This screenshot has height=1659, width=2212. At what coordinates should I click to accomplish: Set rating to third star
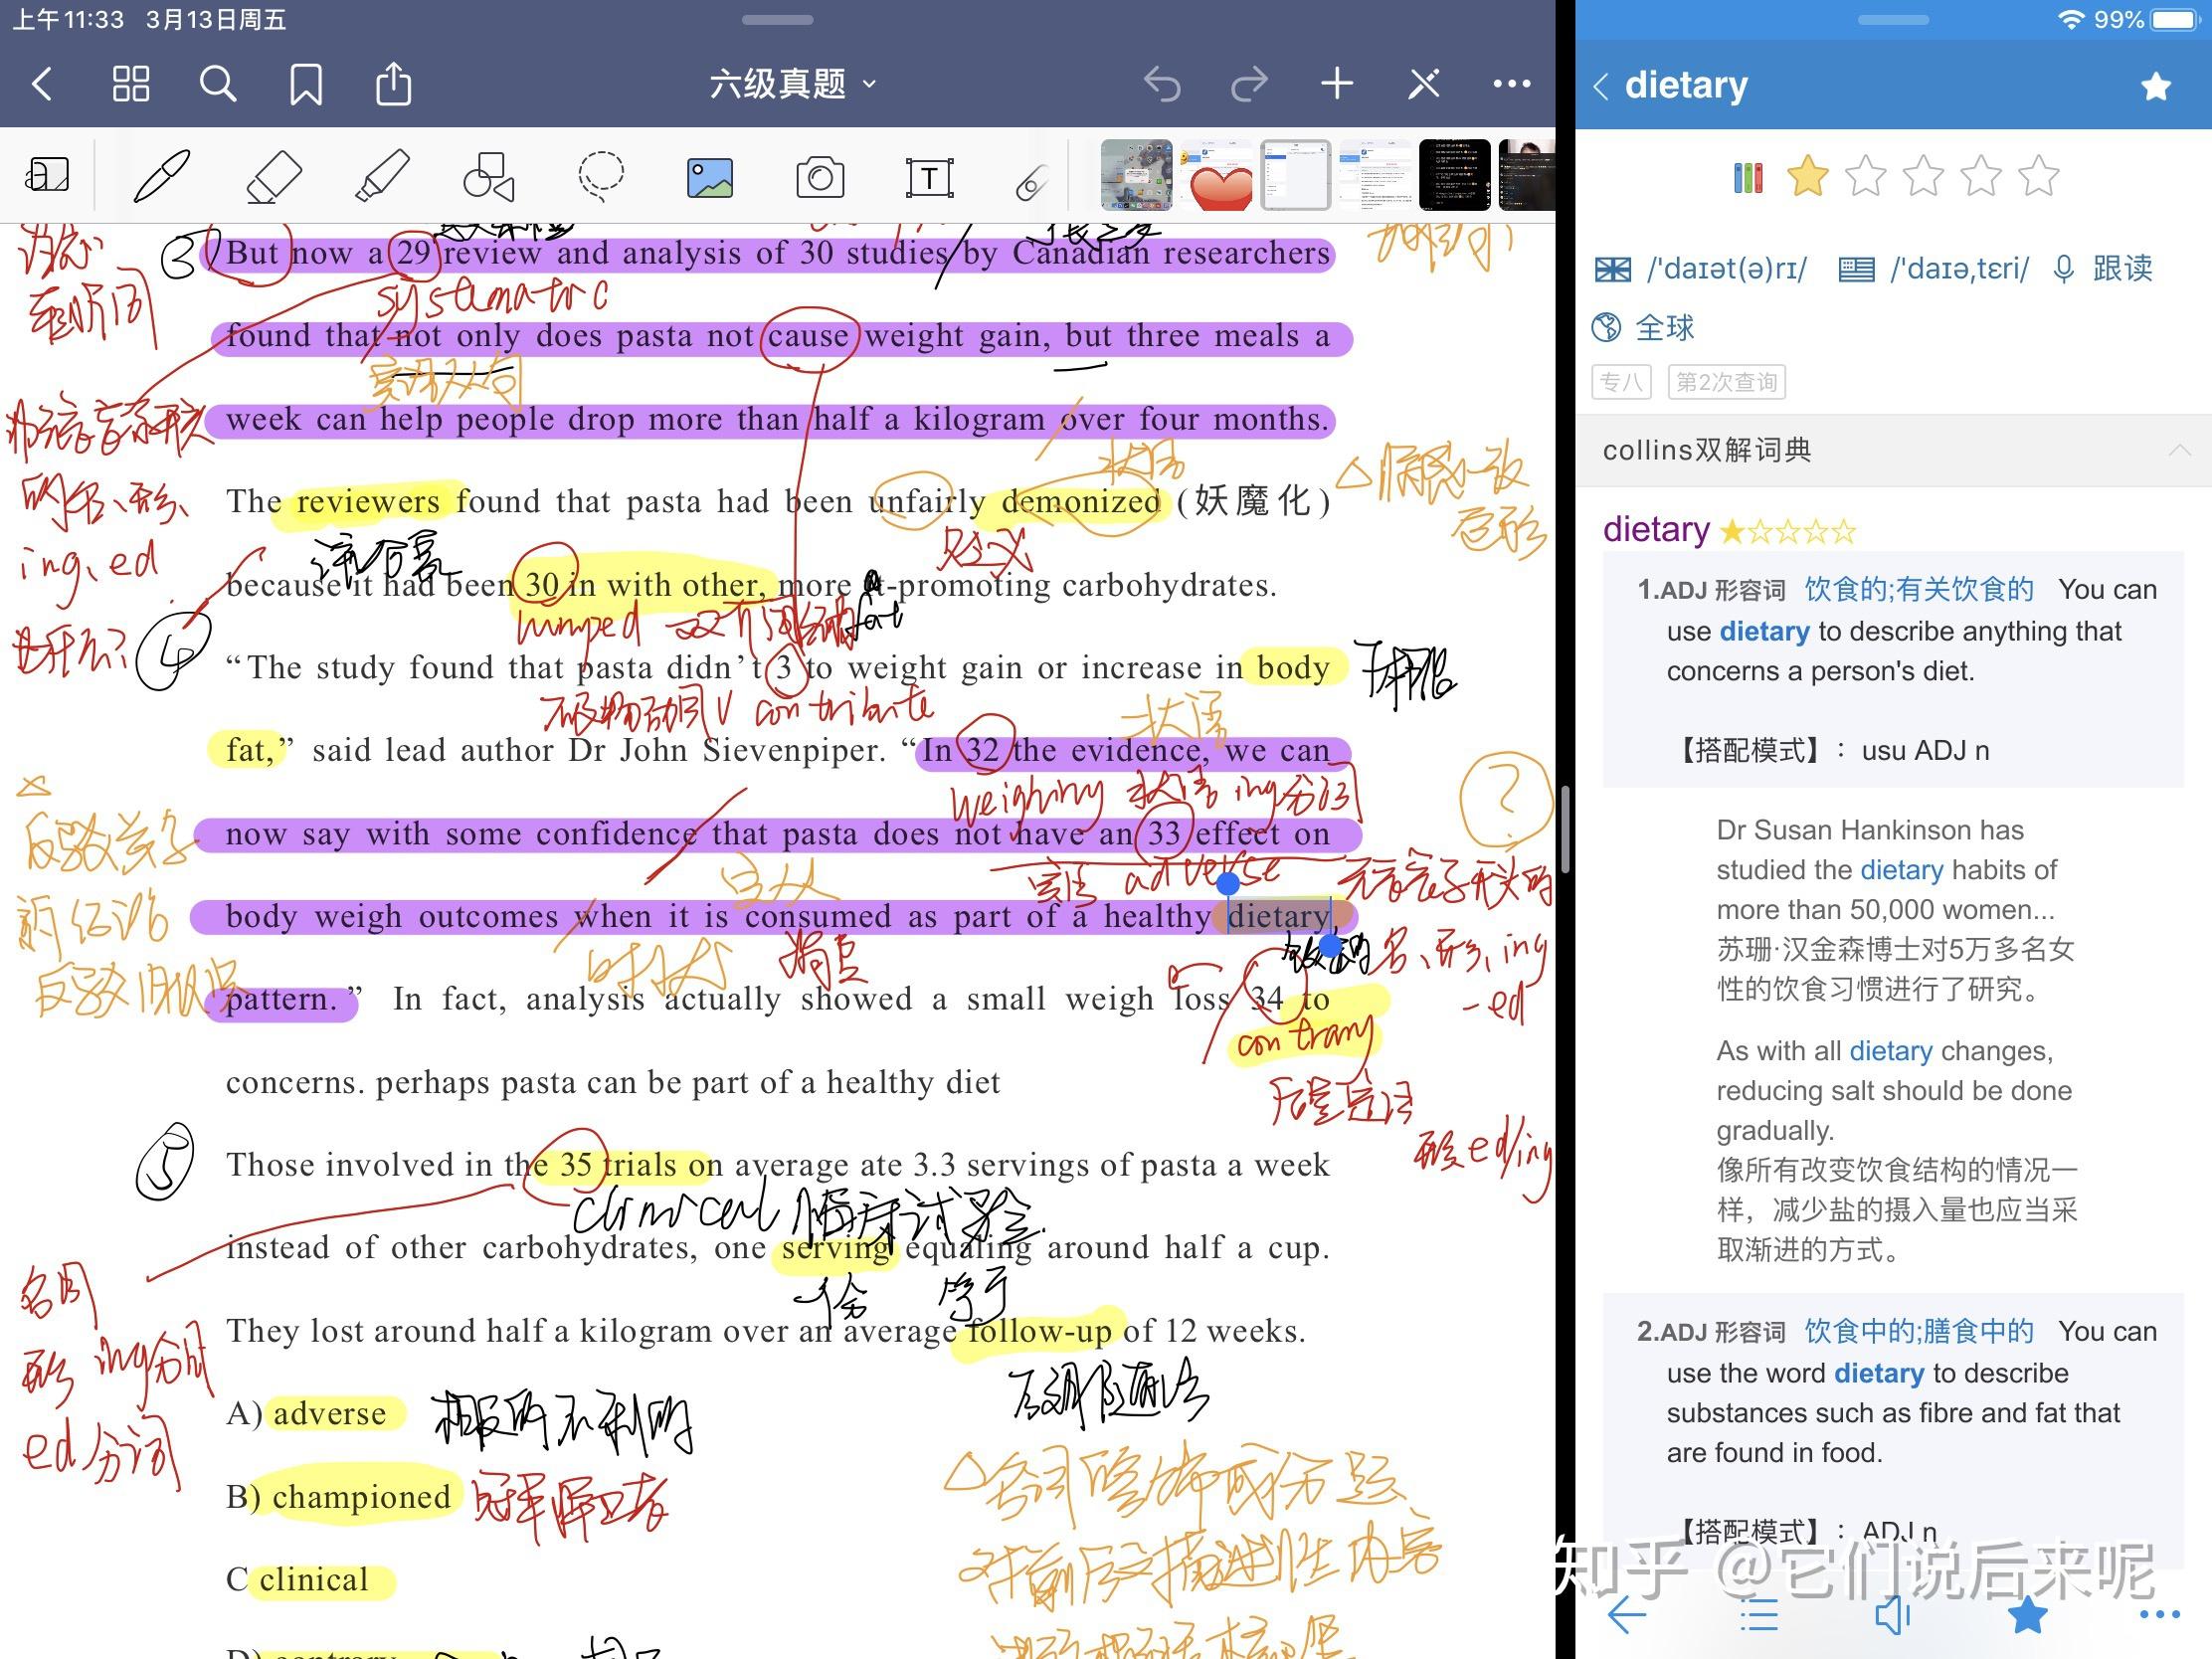pyautogui.click(x=1923, y=177)
